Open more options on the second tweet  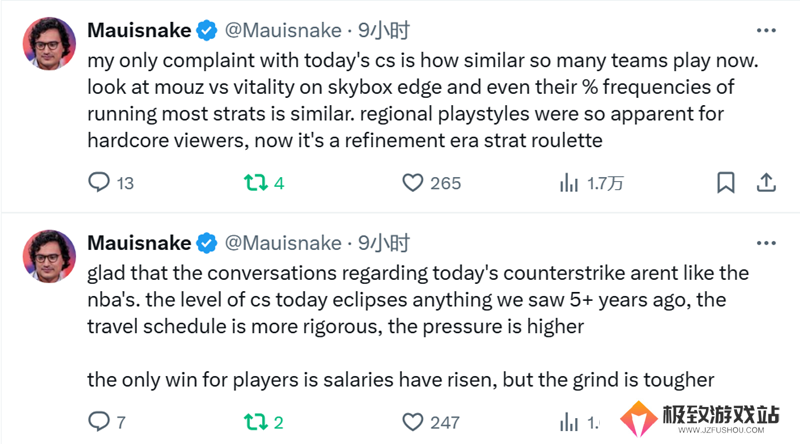coord(766,243)
